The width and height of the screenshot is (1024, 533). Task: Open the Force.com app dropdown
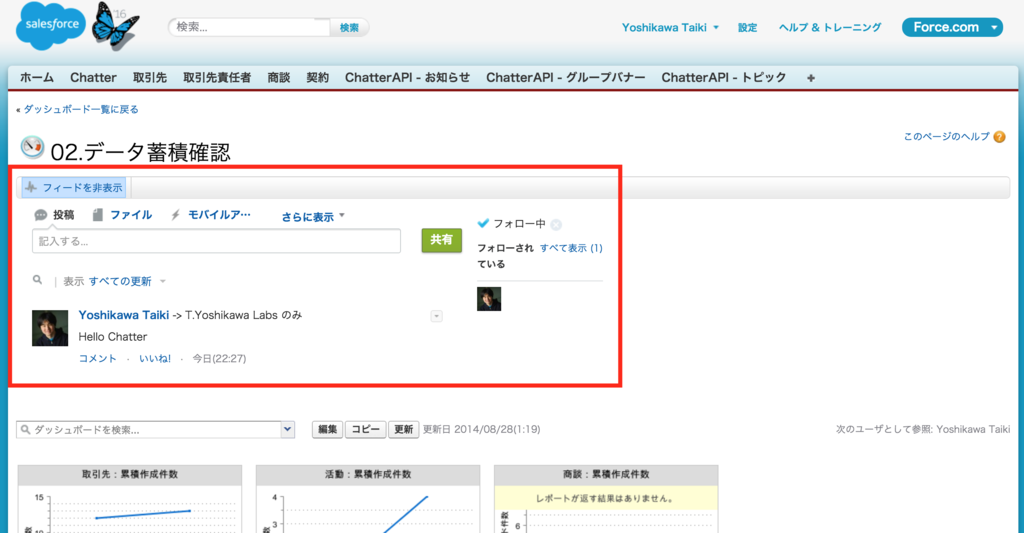click(x=952, y=27)
